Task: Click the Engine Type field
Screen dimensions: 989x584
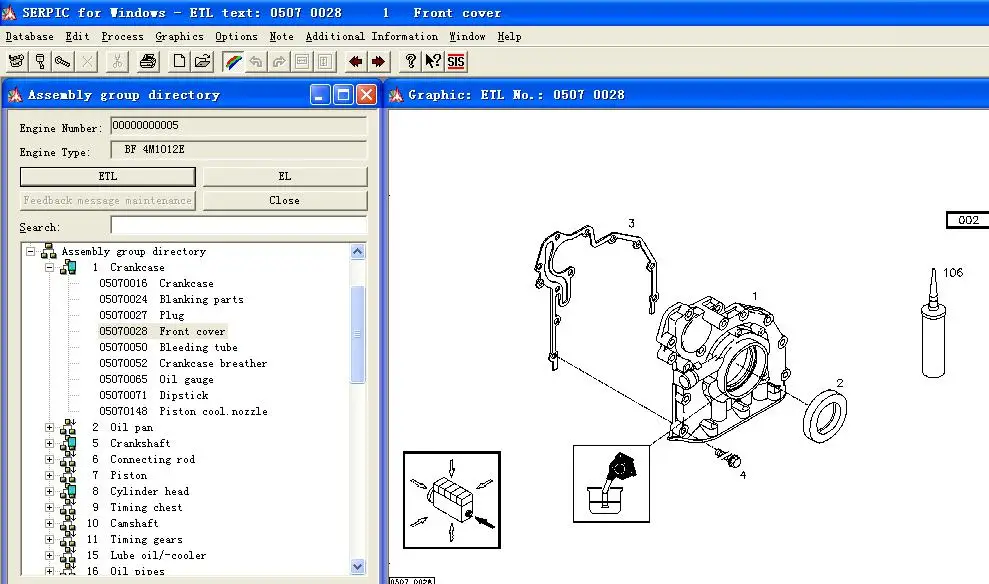Action: [238, 149]
